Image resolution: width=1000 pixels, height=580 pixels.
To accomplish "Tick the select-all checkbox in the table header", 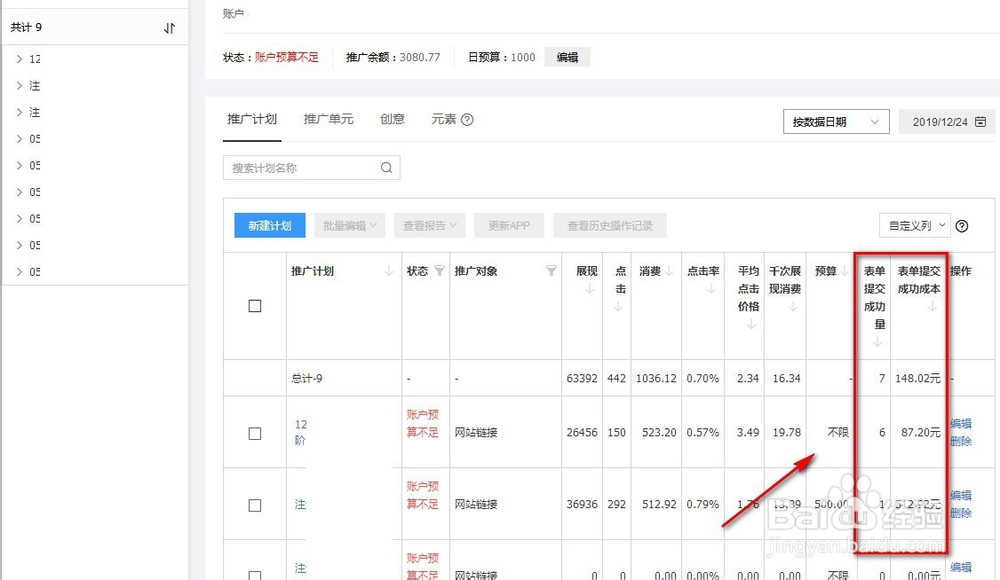I will click(x=255, y=306).
